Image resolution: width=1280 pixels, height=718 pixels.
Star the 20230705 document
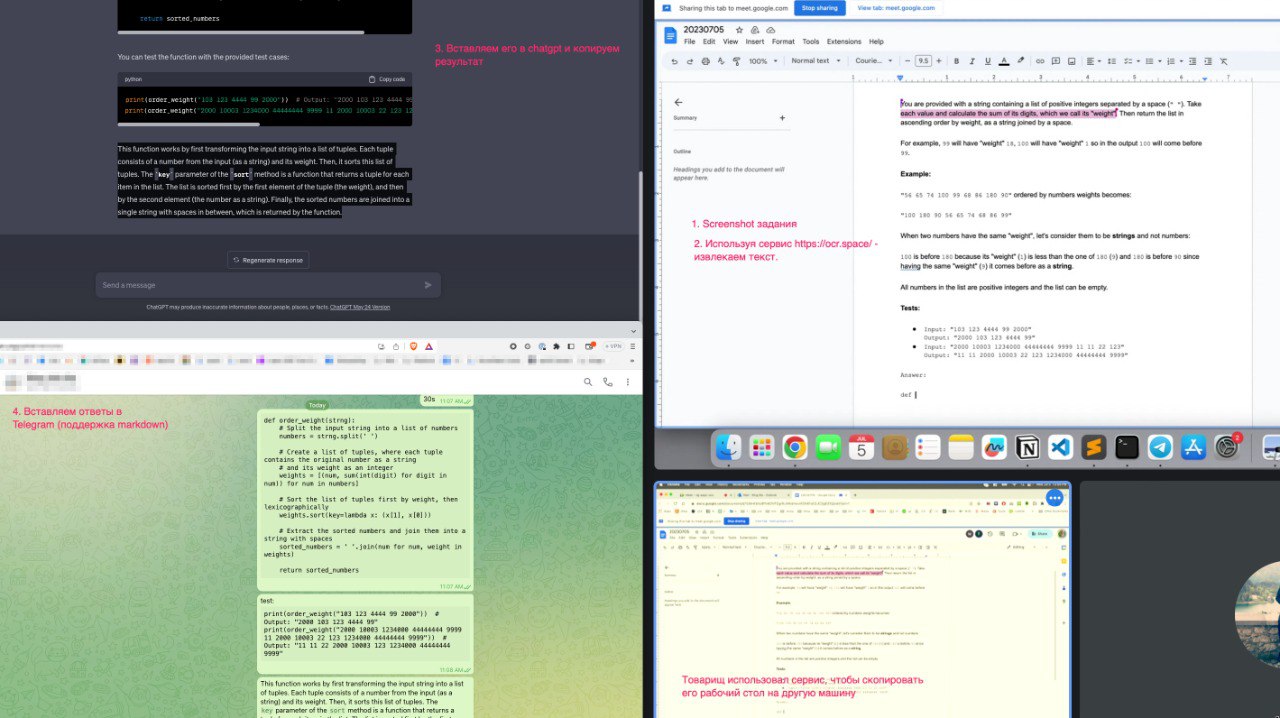pos(739,30)
